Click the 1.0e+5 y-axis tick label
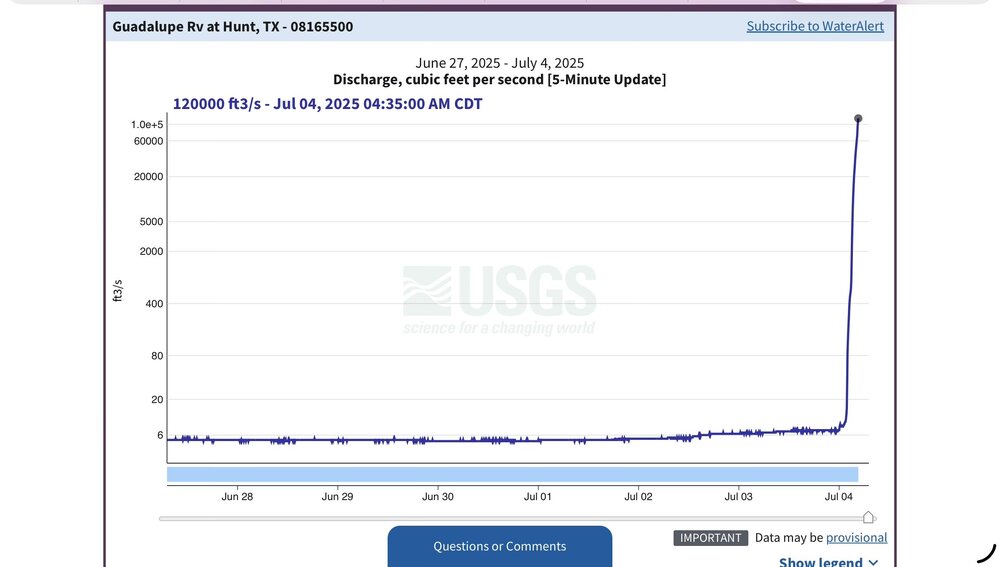The width and height of the screenshot is (1000, 567). (147, 124)
